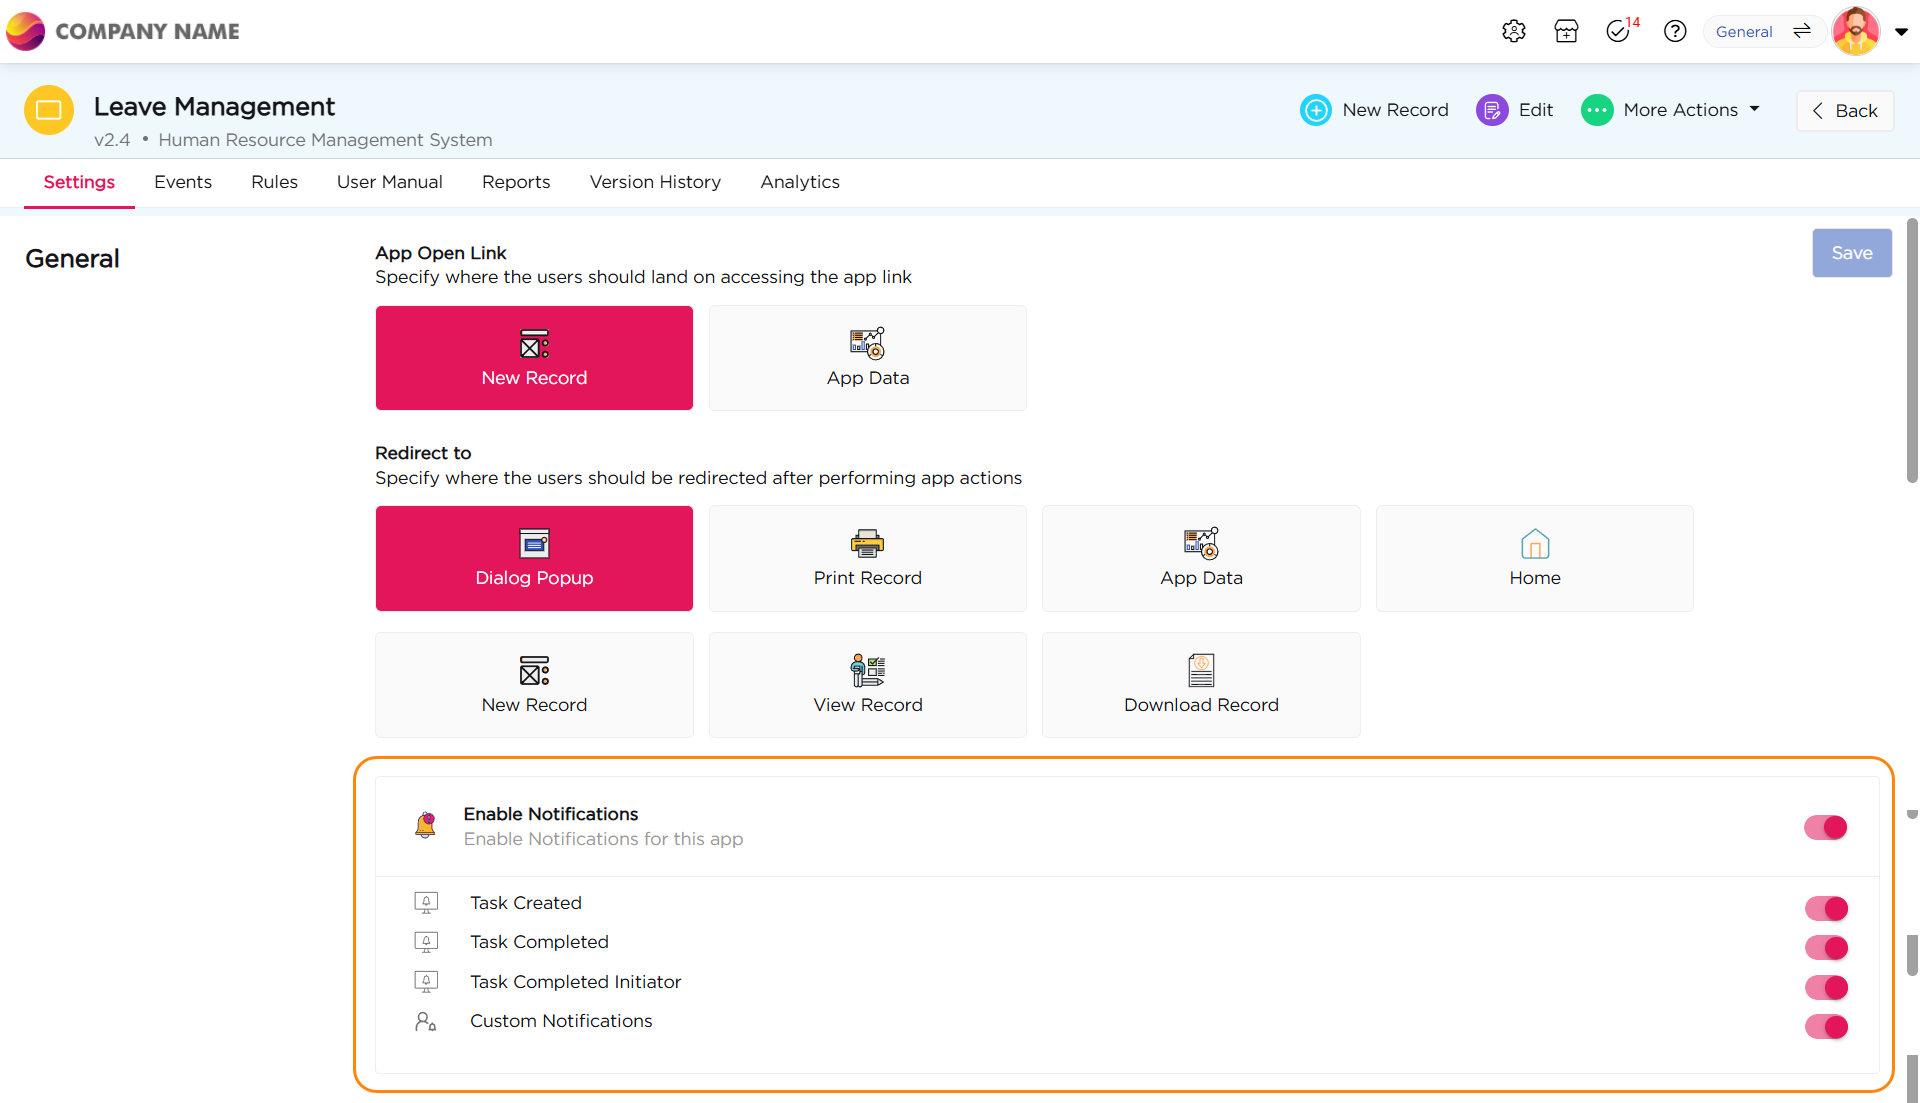Select Download Record redirect tile
This screenshot has height=1103, width=1920.
click(x=1200, y=685)
